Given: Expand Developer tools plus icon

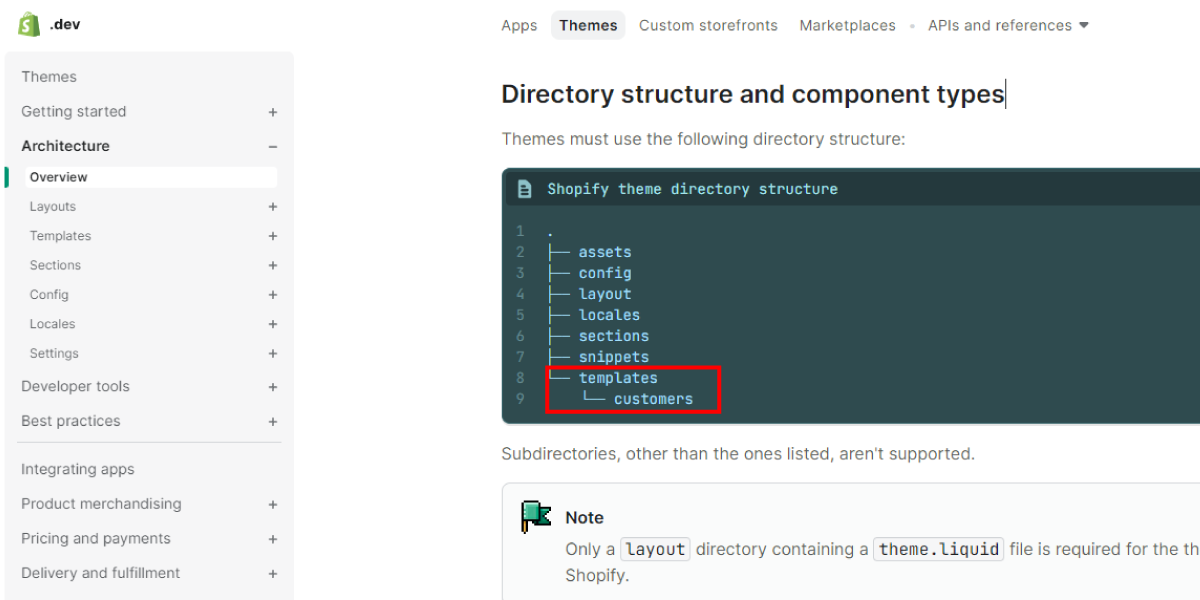Looking at the screenshot, I should click(x=273, y=387).
